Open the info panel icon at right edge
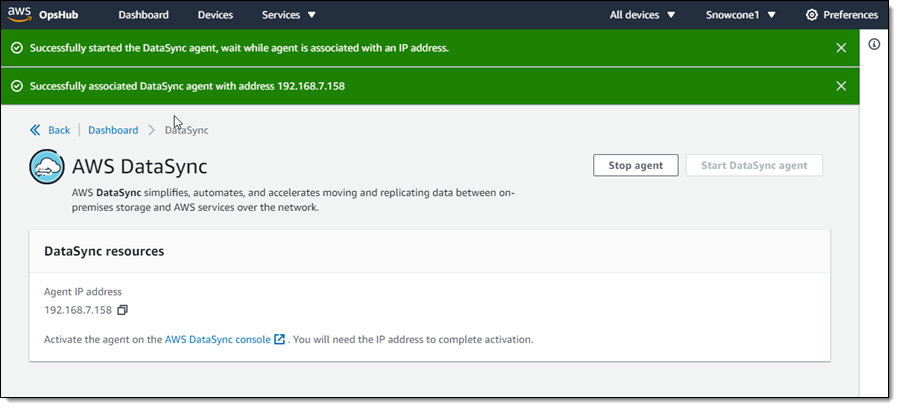900x408 pixels. coord(873,45)
